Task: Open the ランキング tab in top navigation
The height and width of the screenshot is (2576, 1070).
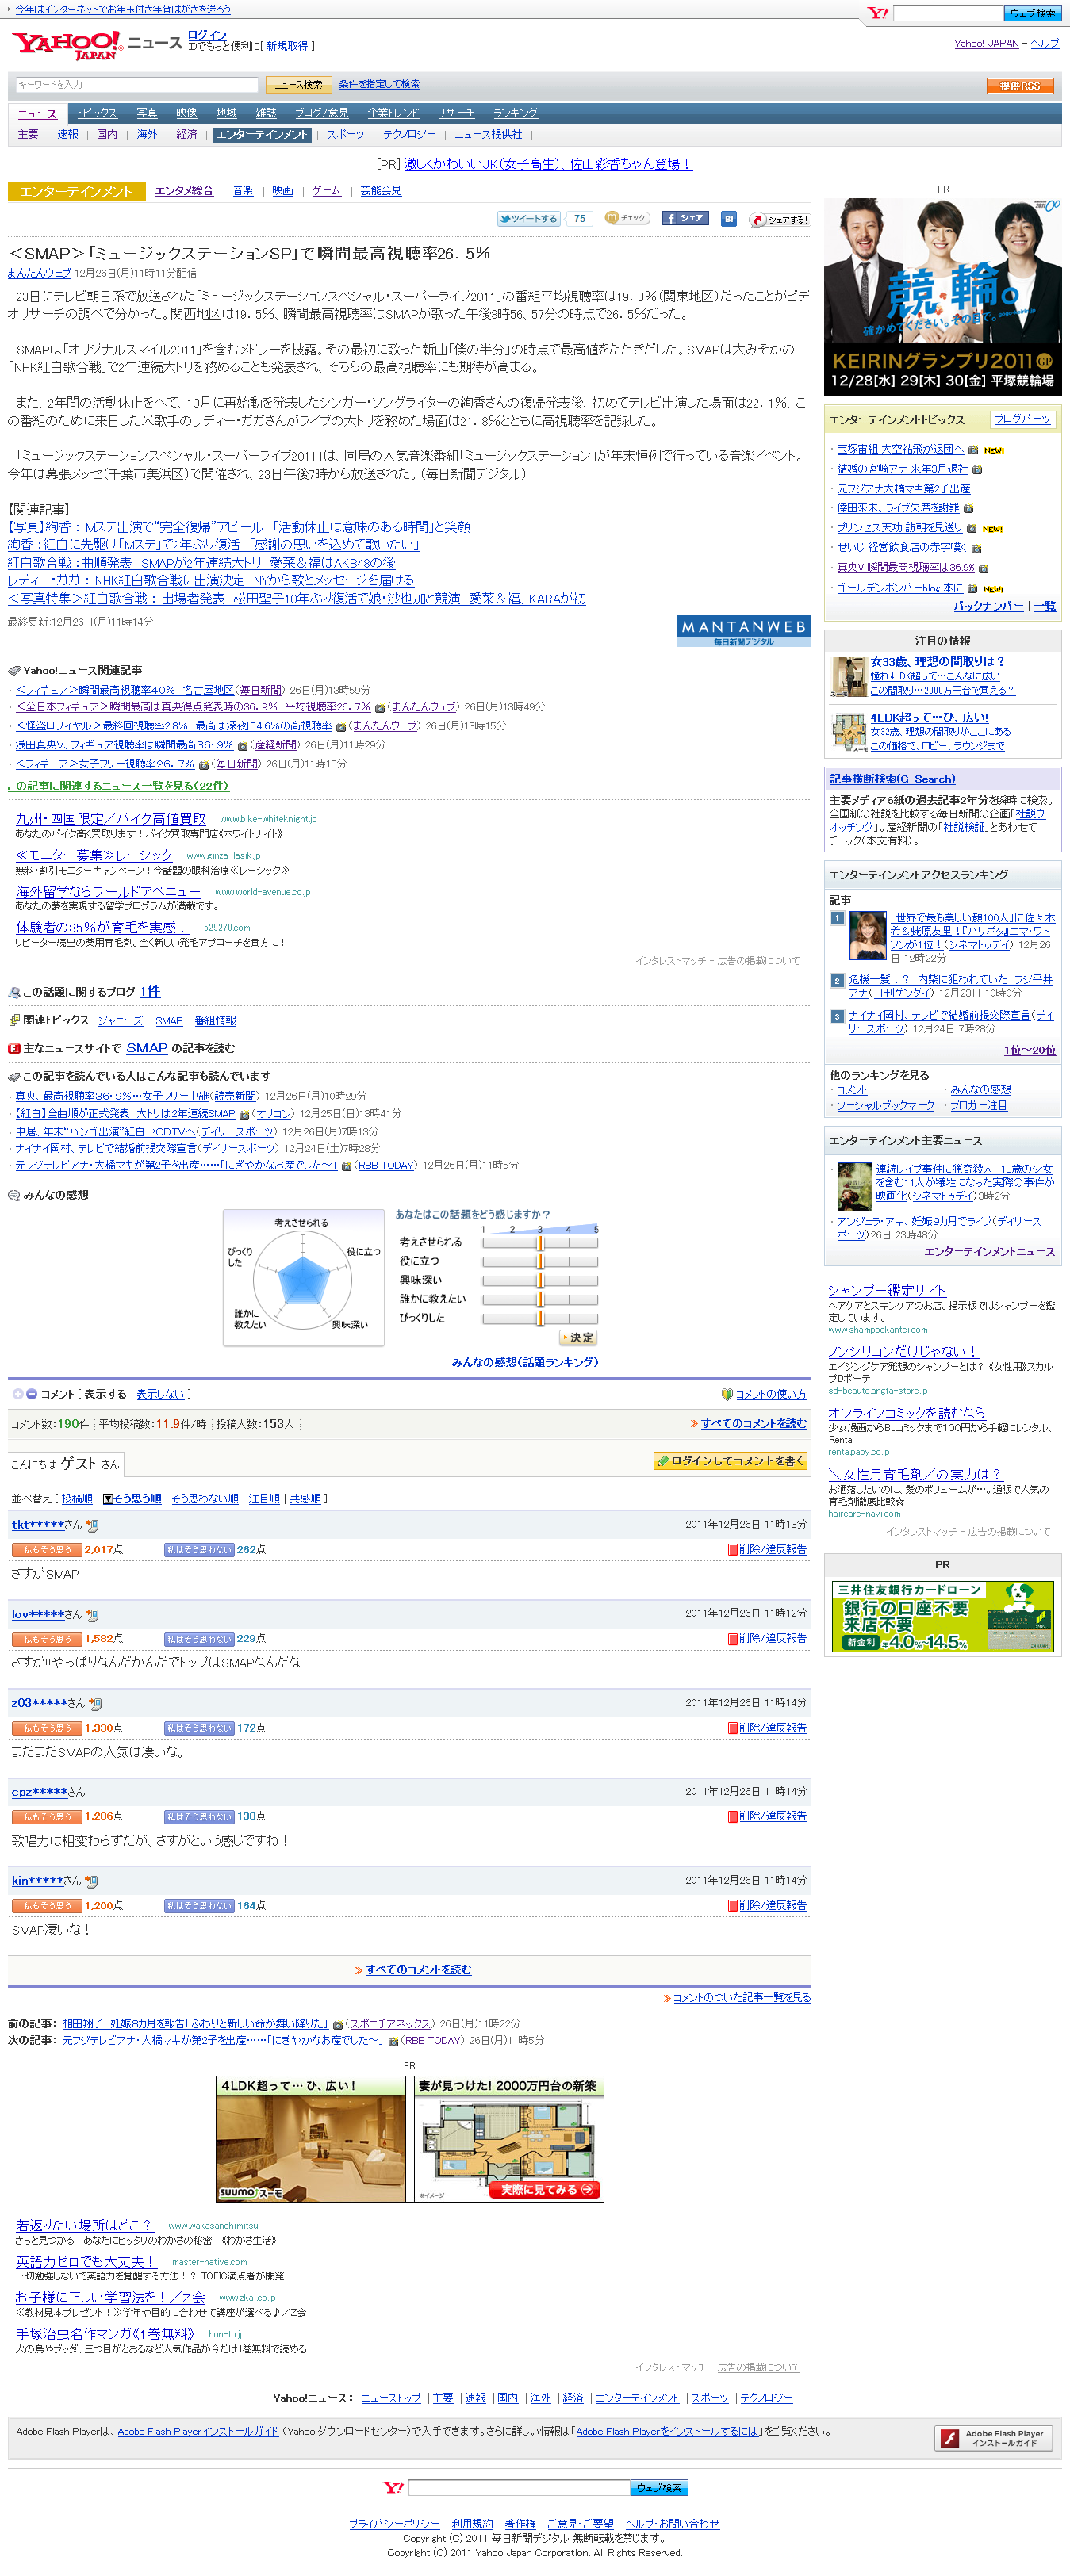Action: (x=515, y=113)
